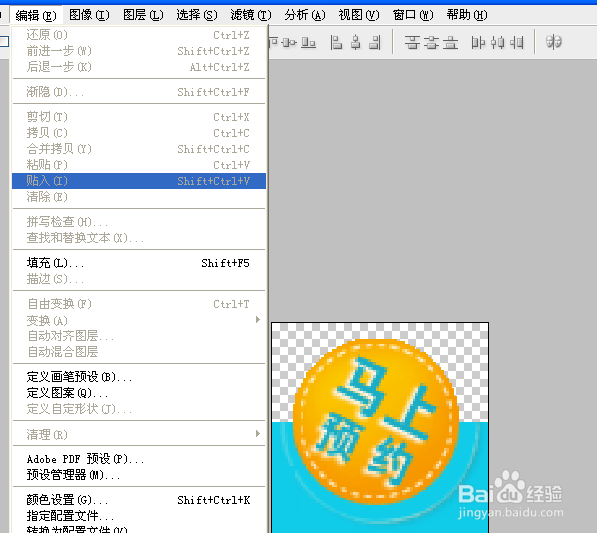Choose 查找和替换文本(X)... entry

139,238
